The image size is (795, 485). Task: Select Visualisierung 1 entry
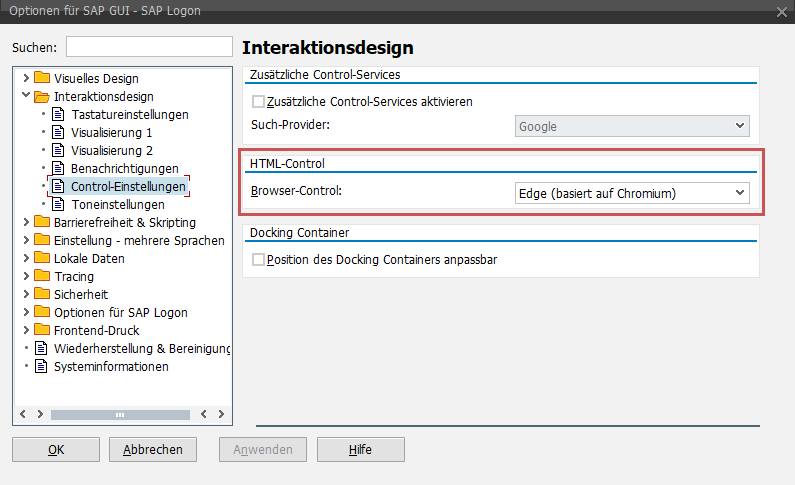pos(112,133)
